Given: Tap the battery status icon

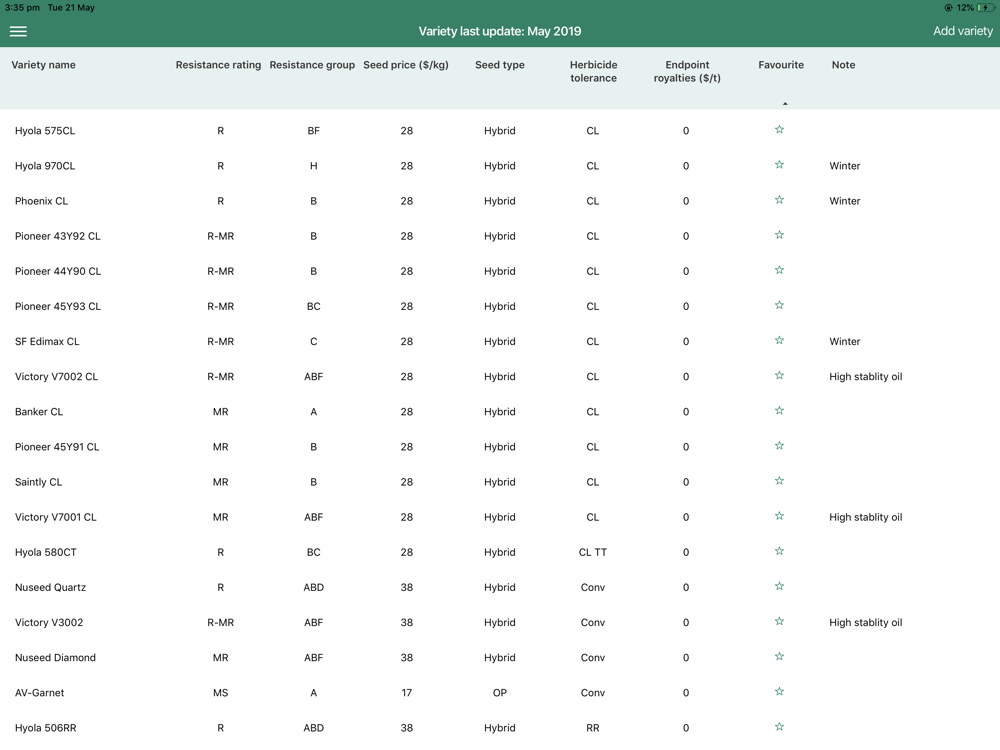Looking at the screenshot, I should (985, 8).
